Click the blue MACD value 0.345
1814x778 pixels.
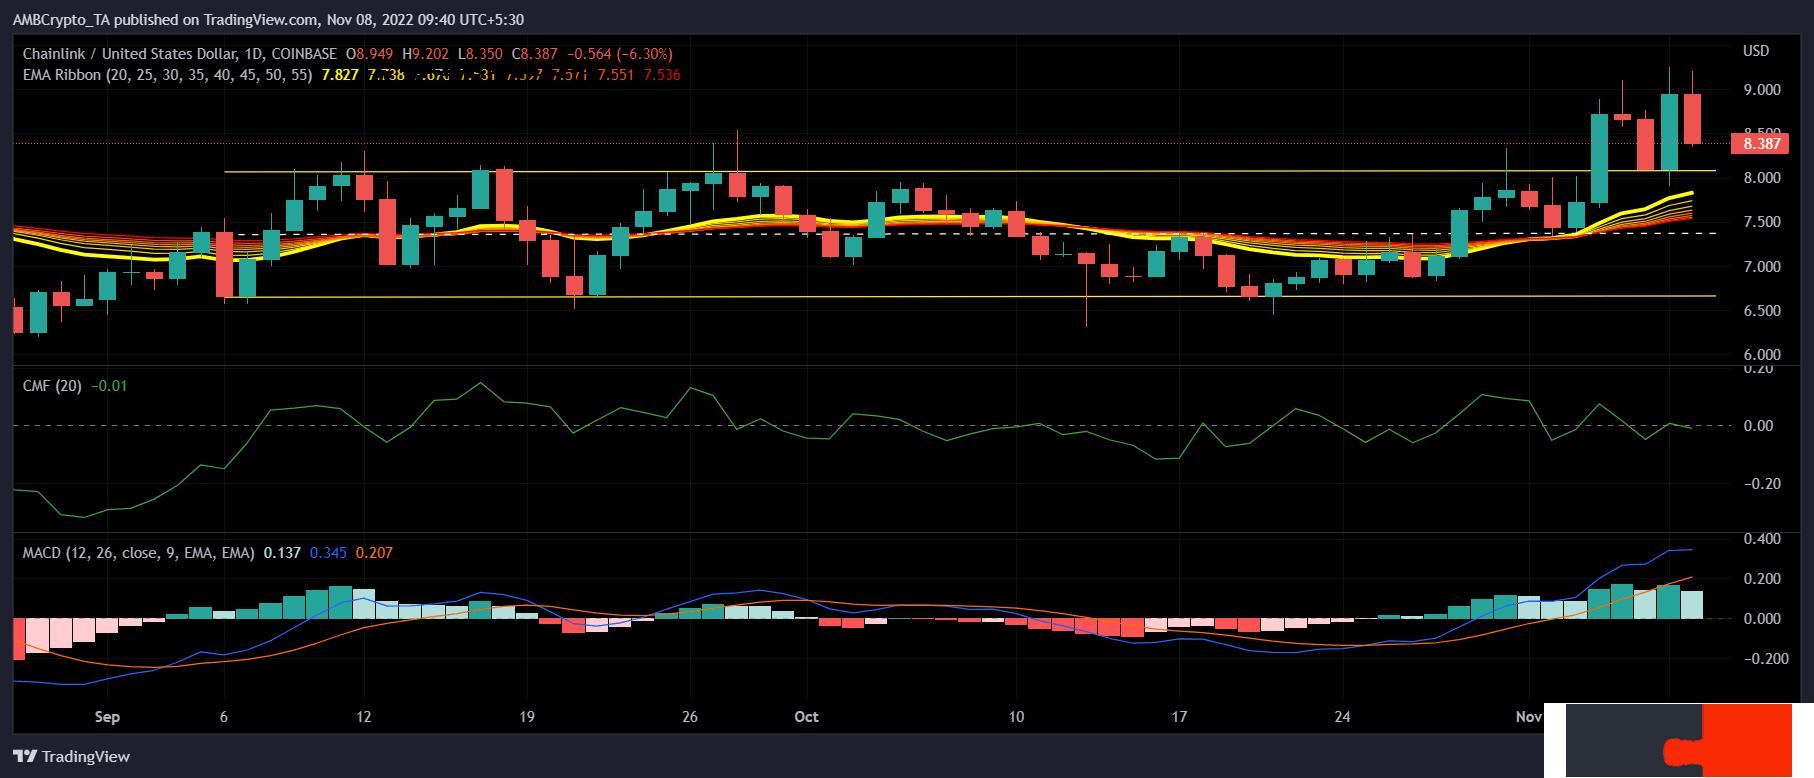click(x=328, y=553)
